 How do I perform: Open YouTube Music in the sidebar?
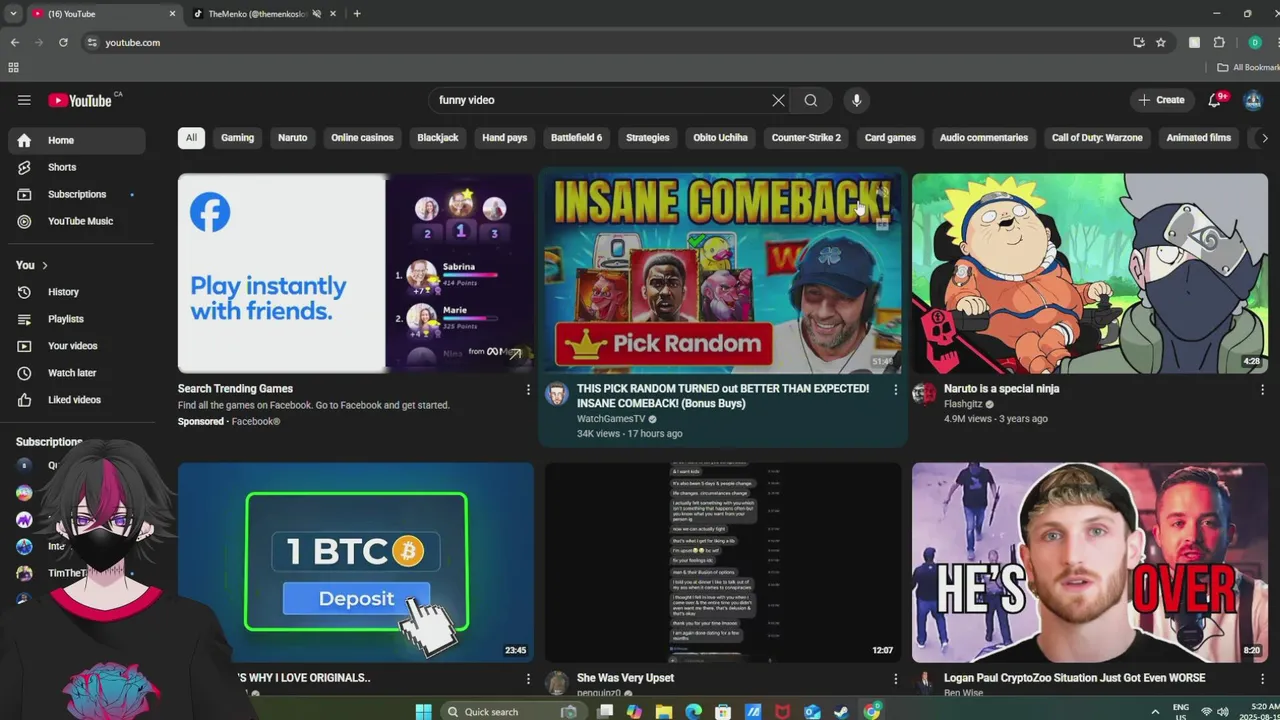77,221
